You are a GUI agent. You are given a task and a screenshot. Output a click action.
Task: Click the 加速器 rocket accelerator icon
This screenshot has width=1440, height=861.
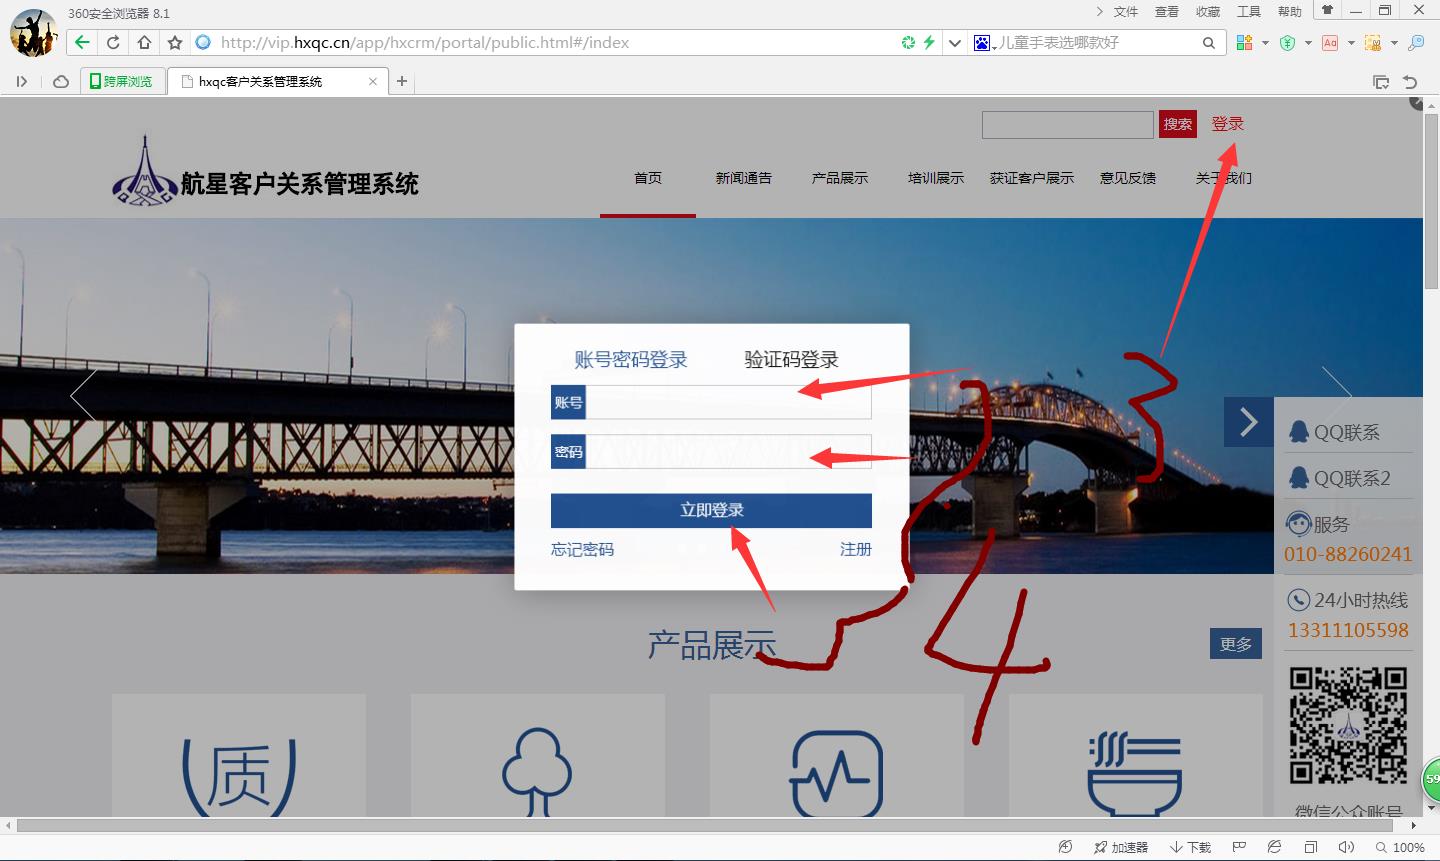[x=1120, y=847]
